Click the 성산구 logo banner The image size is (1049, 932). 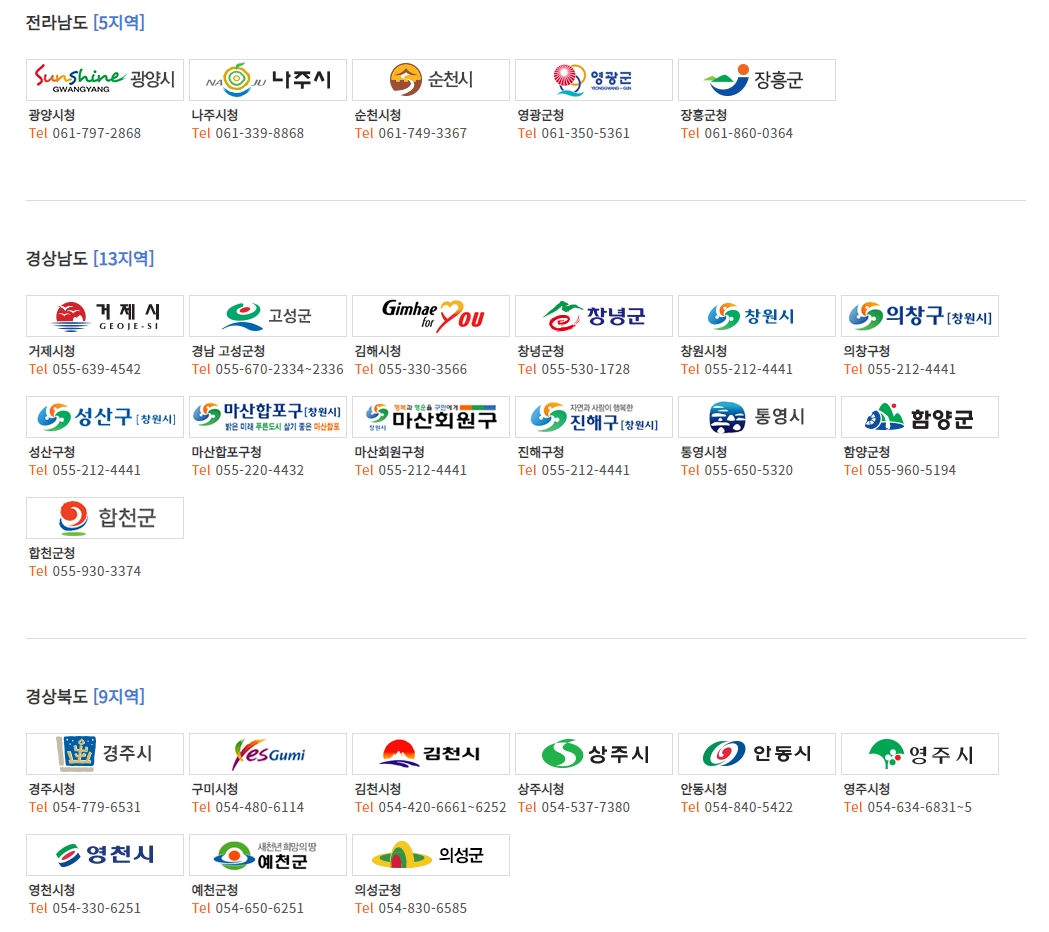pyautogui.click(x=105, y=417)
